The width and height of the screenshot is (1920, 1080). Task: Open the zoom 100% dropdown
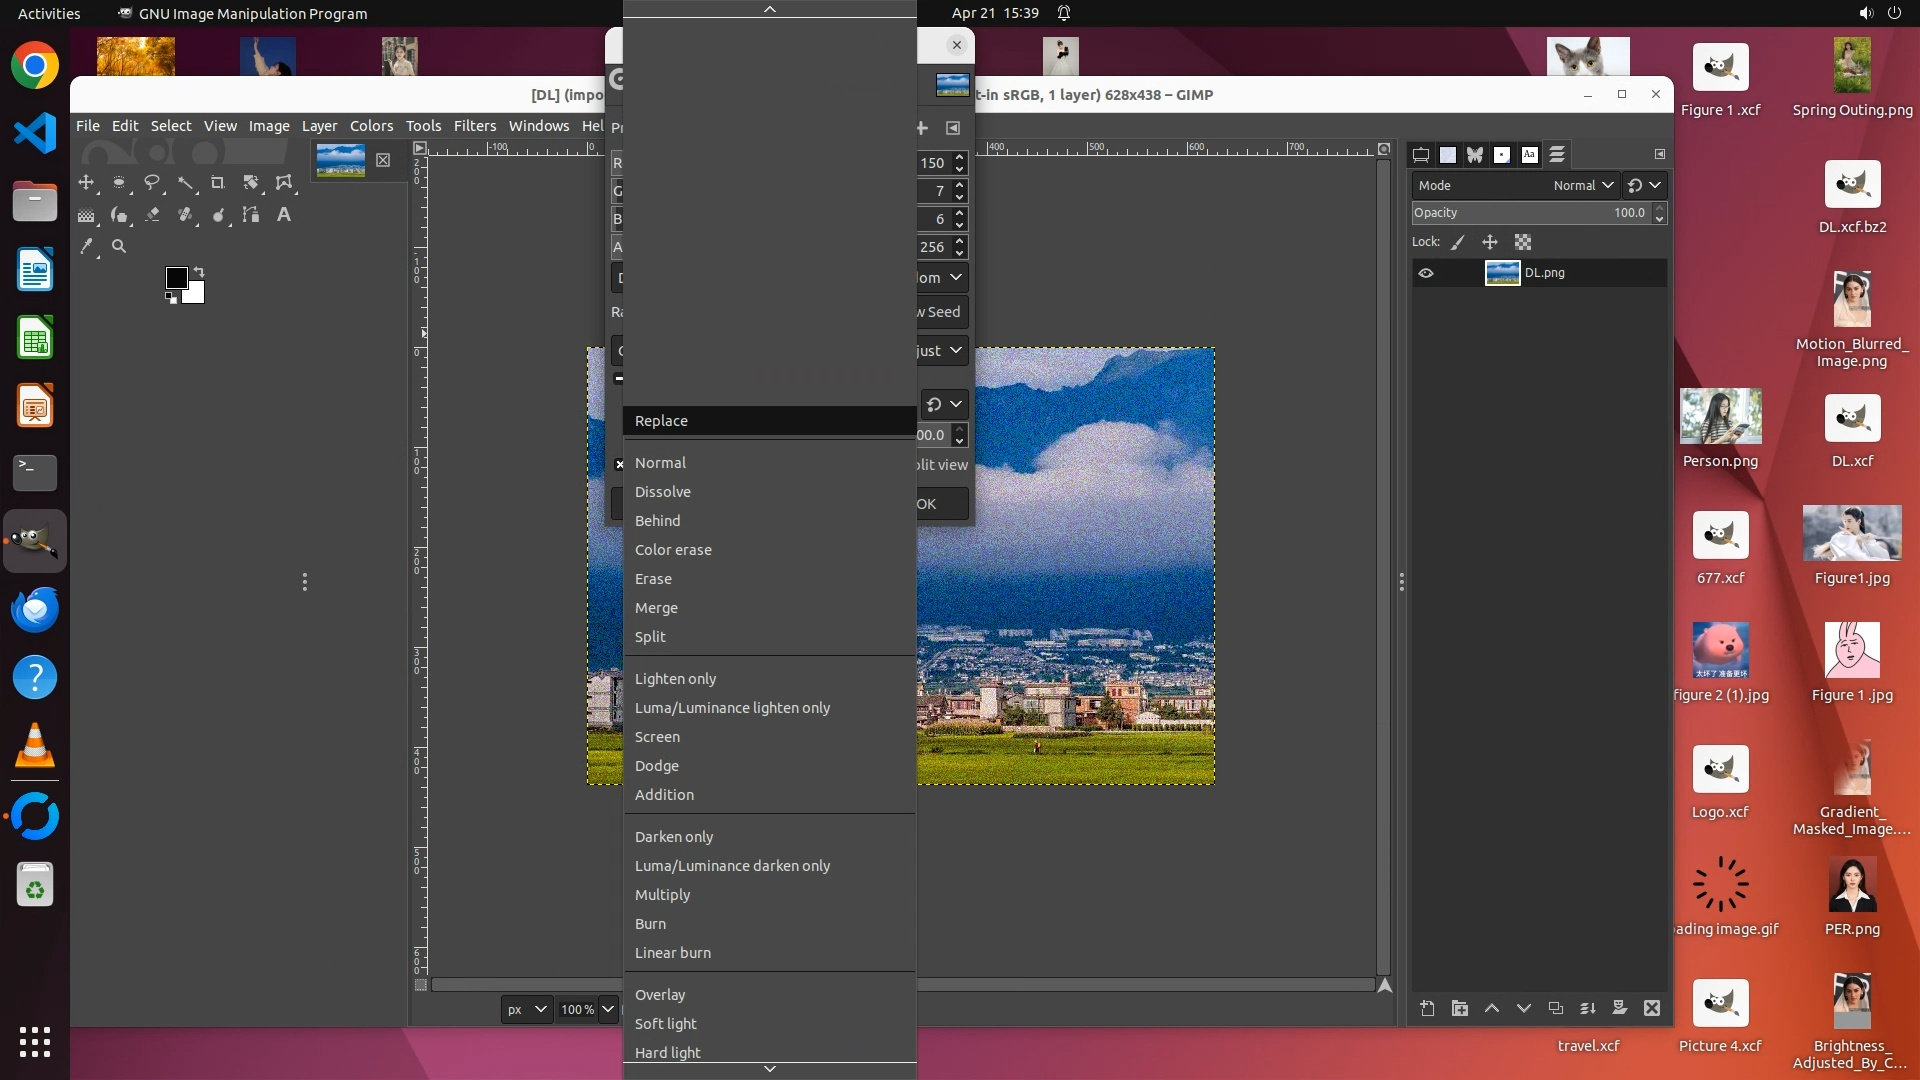coord(607,1009)
